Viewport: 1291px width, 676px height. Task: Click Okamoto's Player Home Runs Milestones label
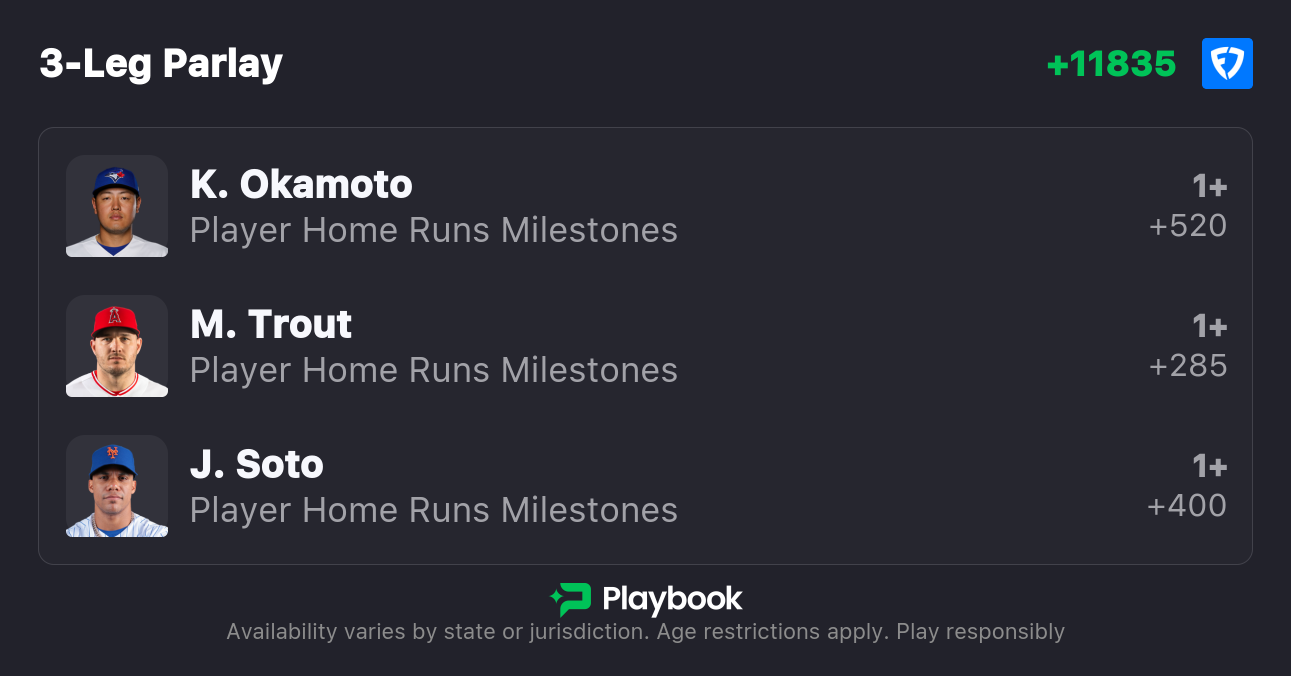click(x=434, y=230)
